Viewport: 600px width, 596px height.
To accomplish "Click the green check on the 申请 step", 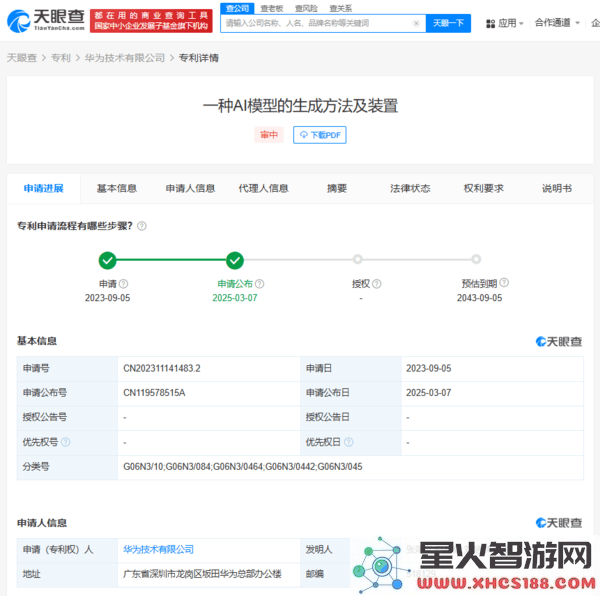I will click(x=108, y=261).
